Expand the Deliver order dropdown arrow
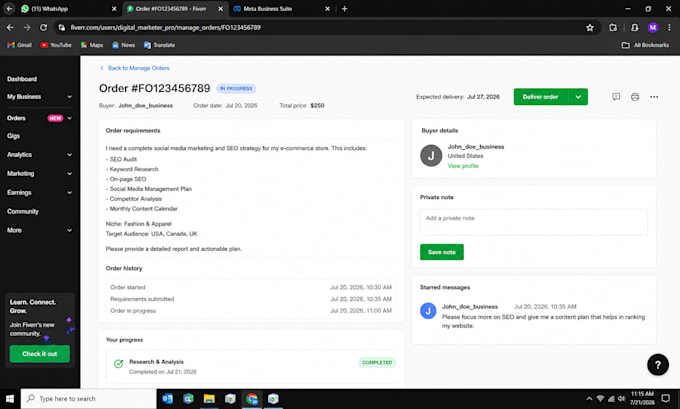The image size is (680, 409). (x=578, y=97)
